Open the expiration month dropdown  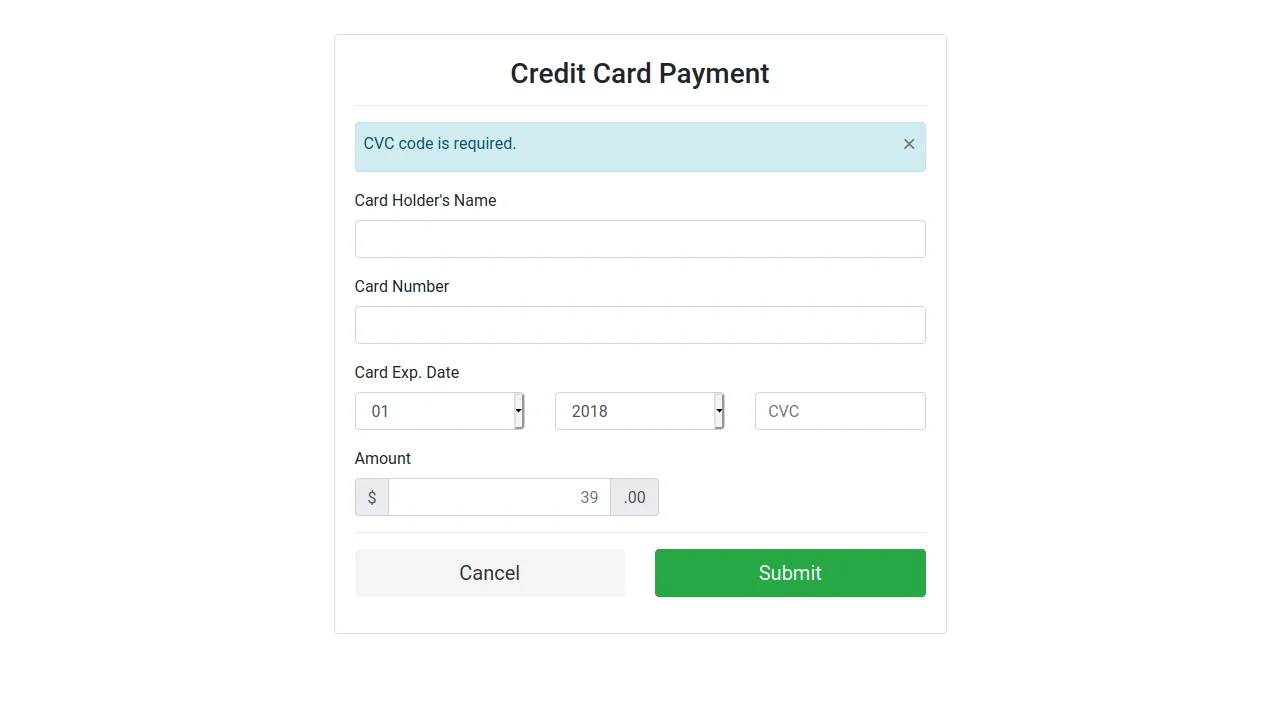tap(440, 411)
